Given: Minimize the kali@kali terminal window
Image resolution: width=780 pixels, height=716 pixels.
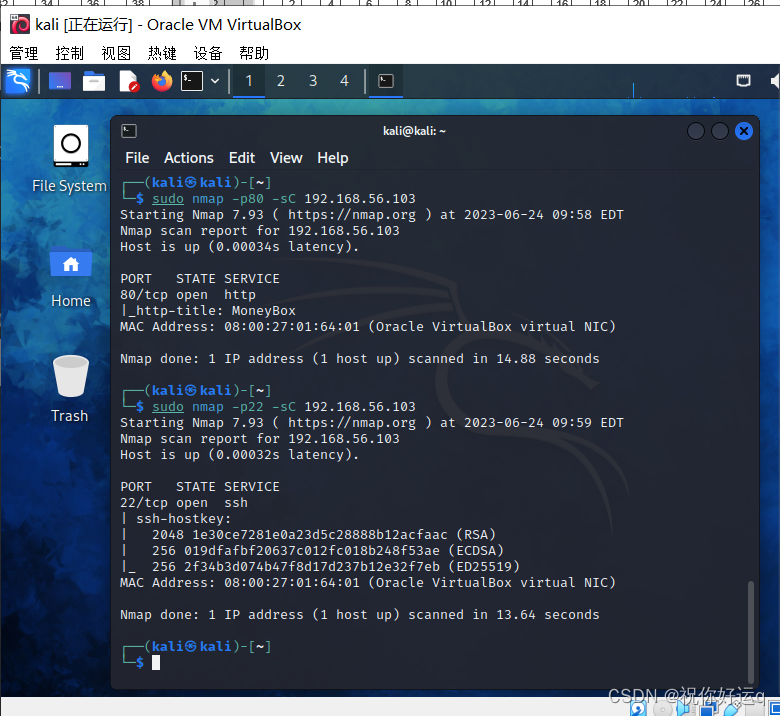Looking at the screenshot, I should click(x=695, y=131).
